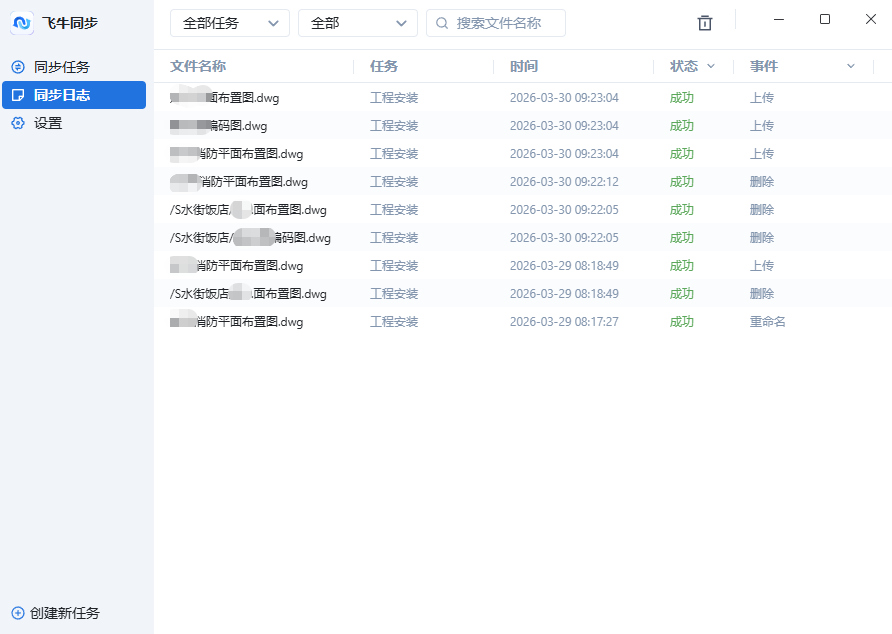Viewport: 892px width, 634px height.
Task: Click the file name in the 09:22:12 row
Action: 239,182
